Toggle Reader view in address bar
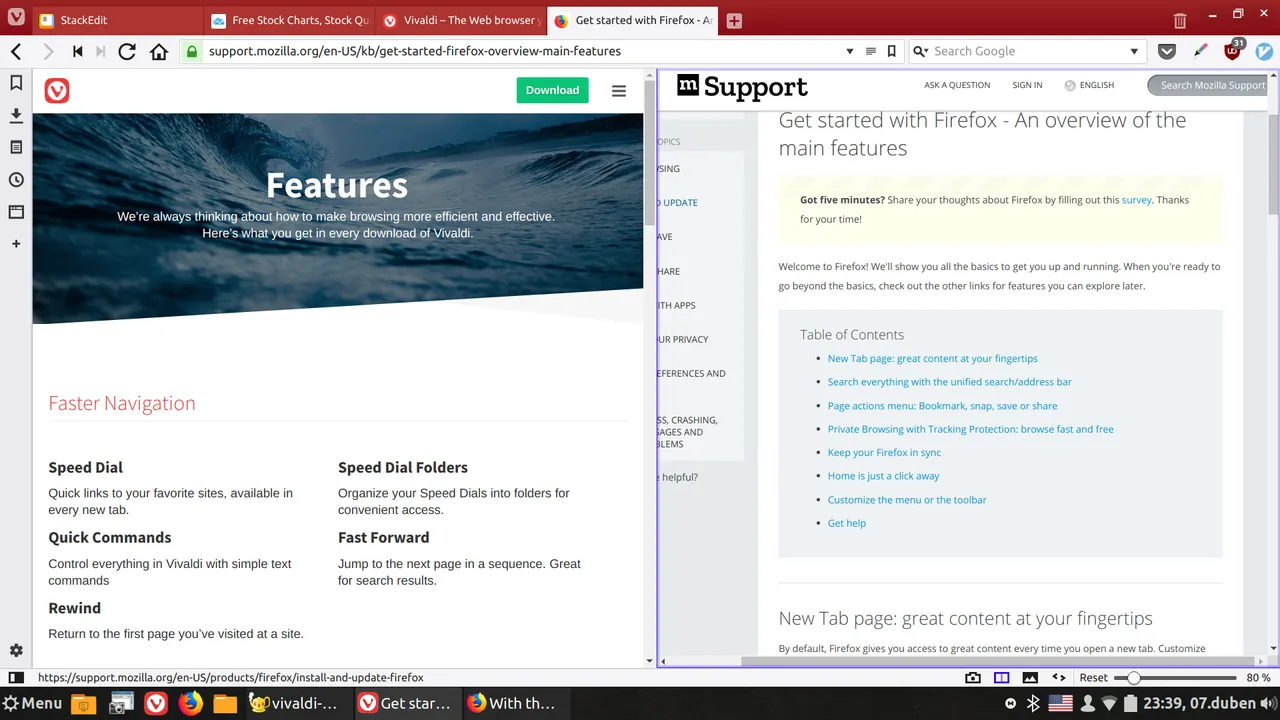This screenshot has width=1280, height=720. 870,51
